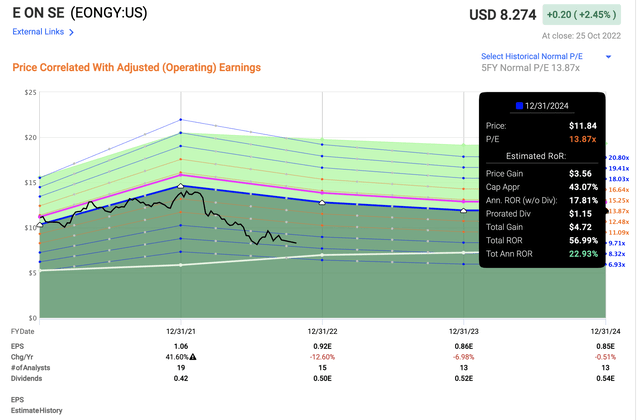Click the Price Correlated With Adjusted Earnings heading
Viewport: 640px width, 420px height.
tap(136, 67)
